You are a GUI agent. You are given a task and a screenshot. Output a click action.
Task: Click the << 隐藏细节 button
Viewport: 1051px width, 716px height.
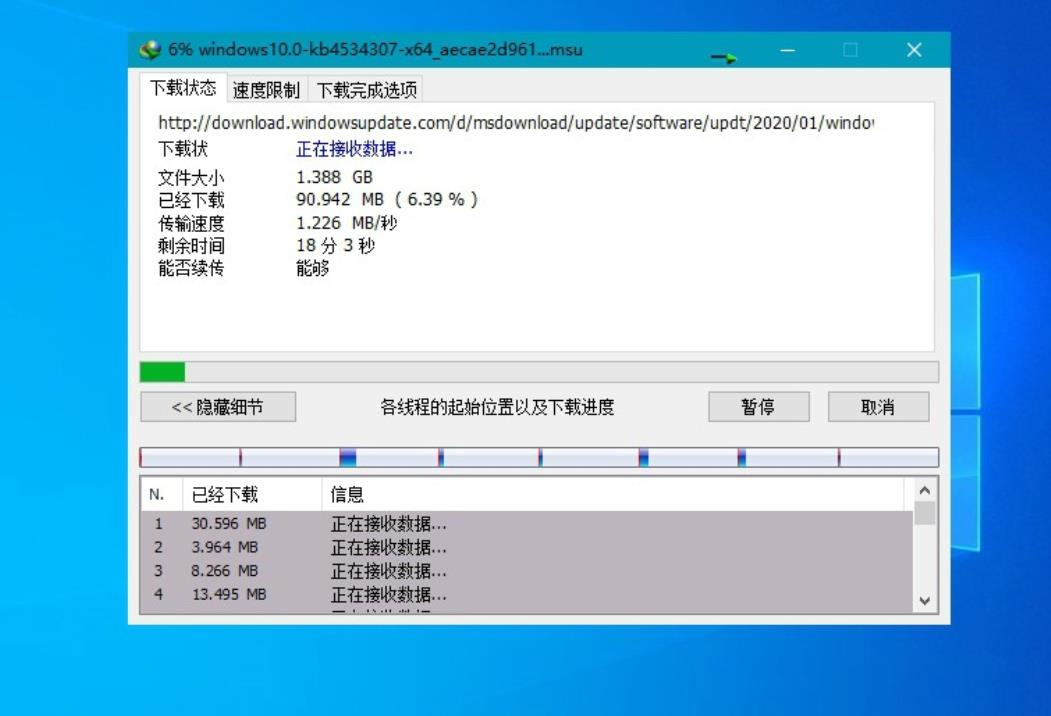point(218,407)
